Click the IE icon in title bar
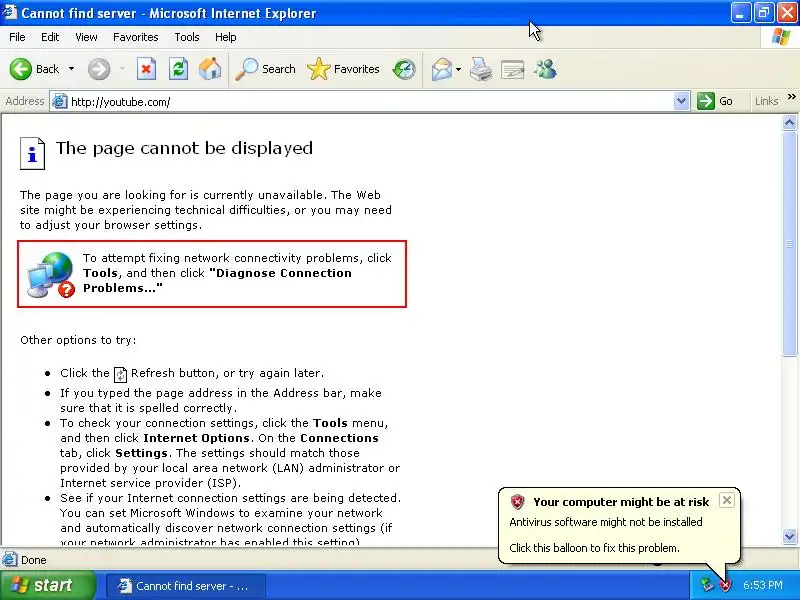This screenshot has width=800, height=600. tap(10, 12)
